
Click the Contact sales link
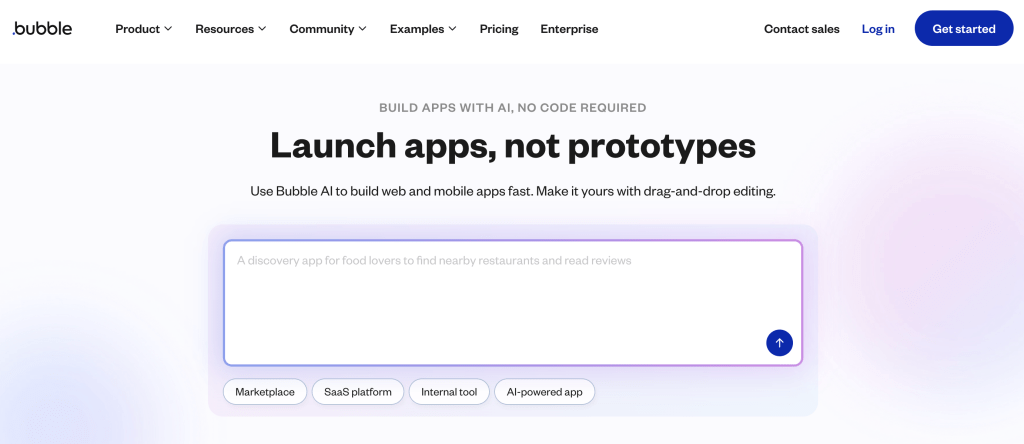pos(802,29)
